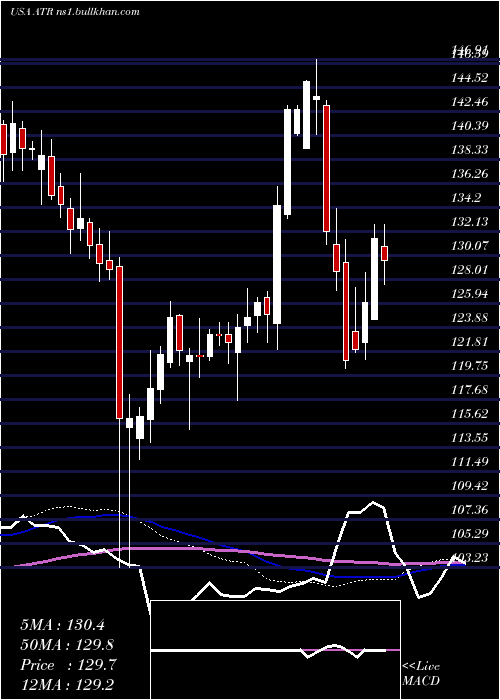The width and height of the screenshot is (500, 700).
Task: Click the 103.23 price label
Action: pyautogui.click(x=470, y=558)
